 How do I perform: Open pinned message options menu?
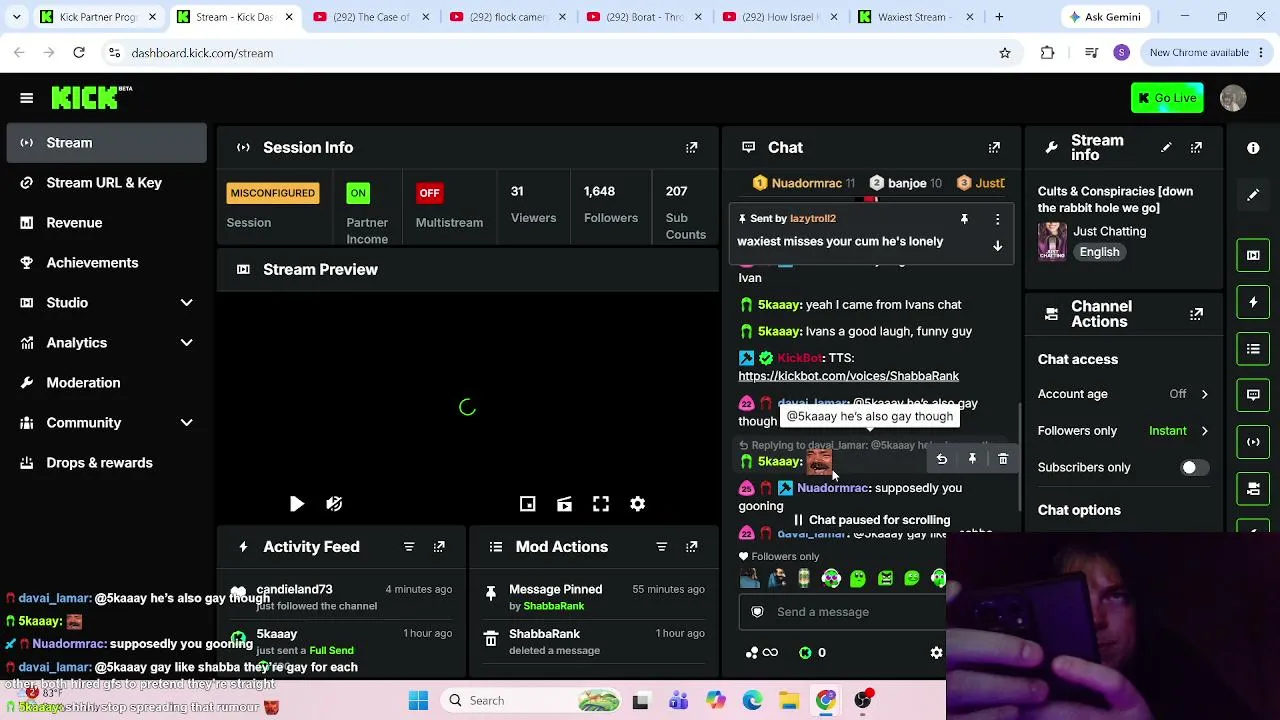[x=997, y=219]
